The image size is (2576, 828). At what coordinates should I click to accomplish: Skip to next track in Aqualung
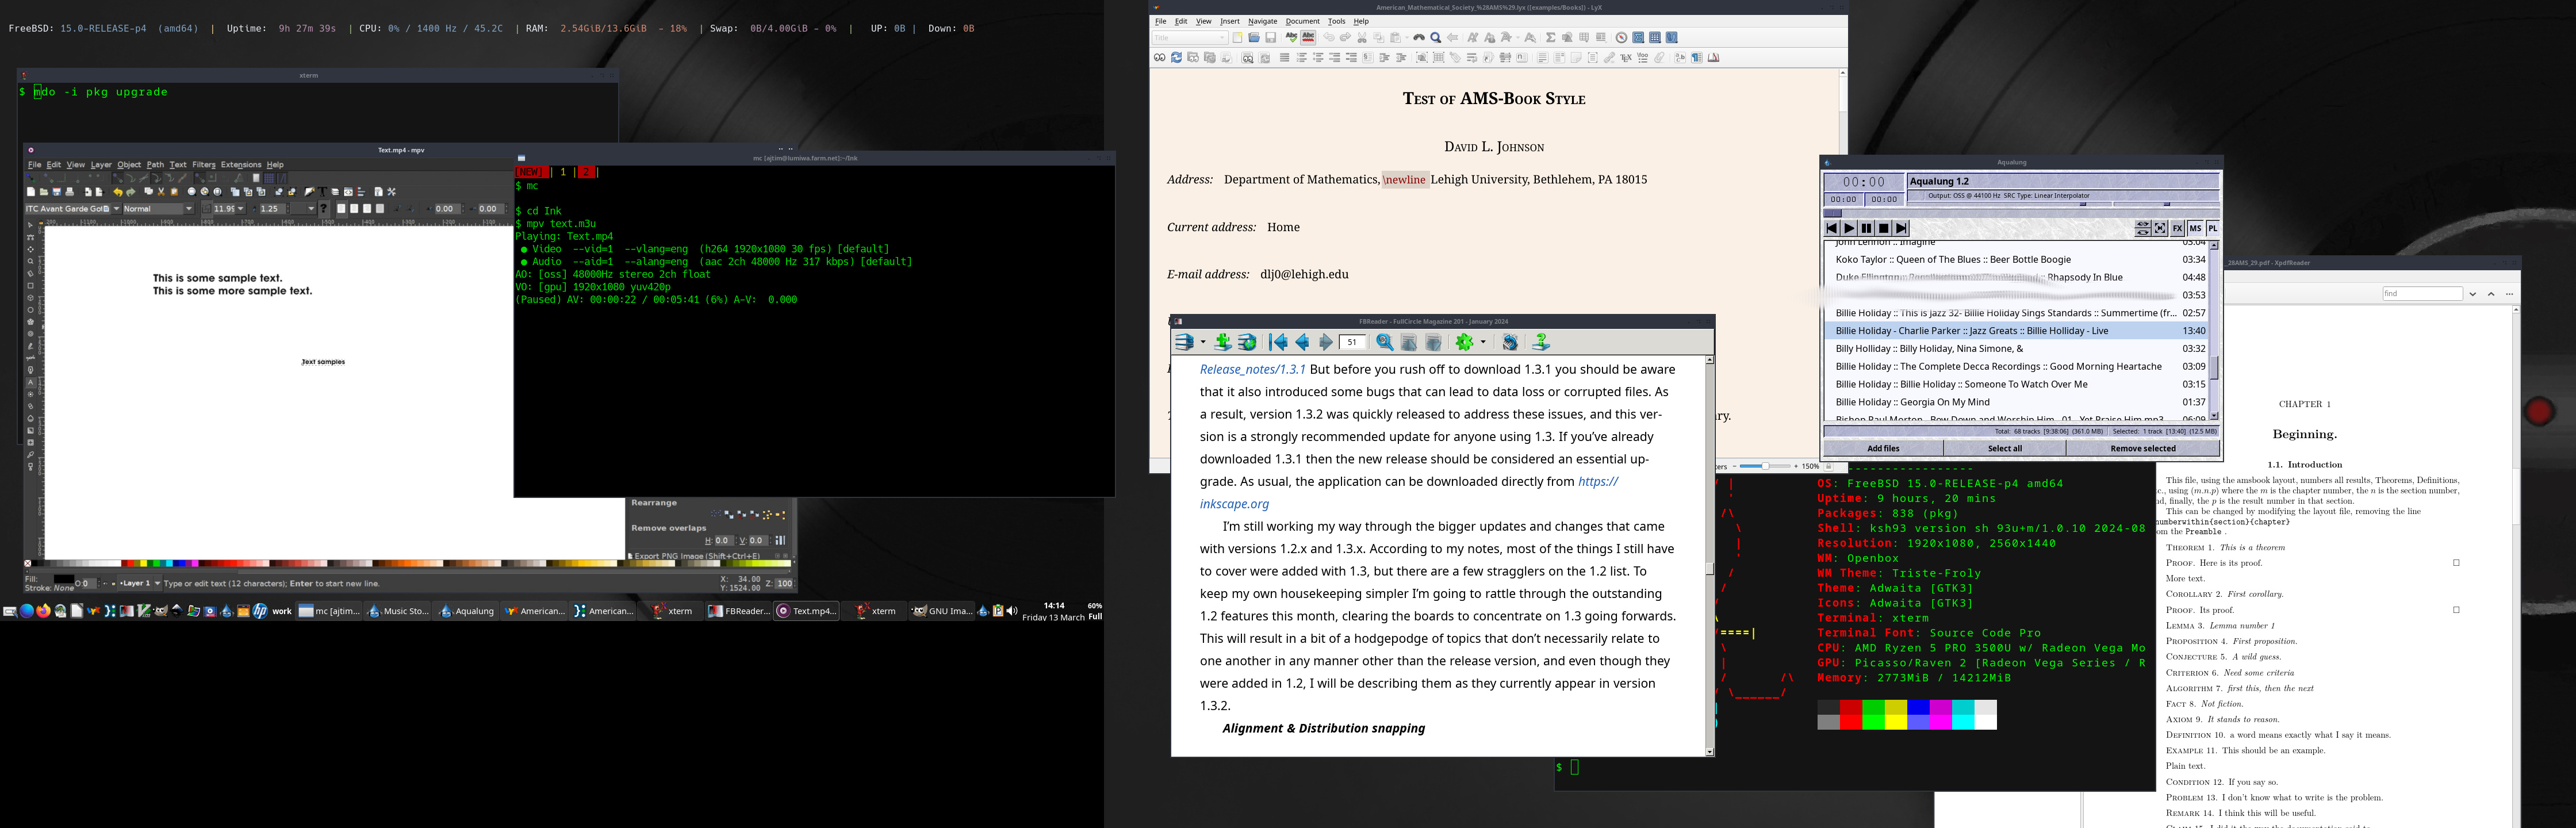click(x=1901, y=229)
